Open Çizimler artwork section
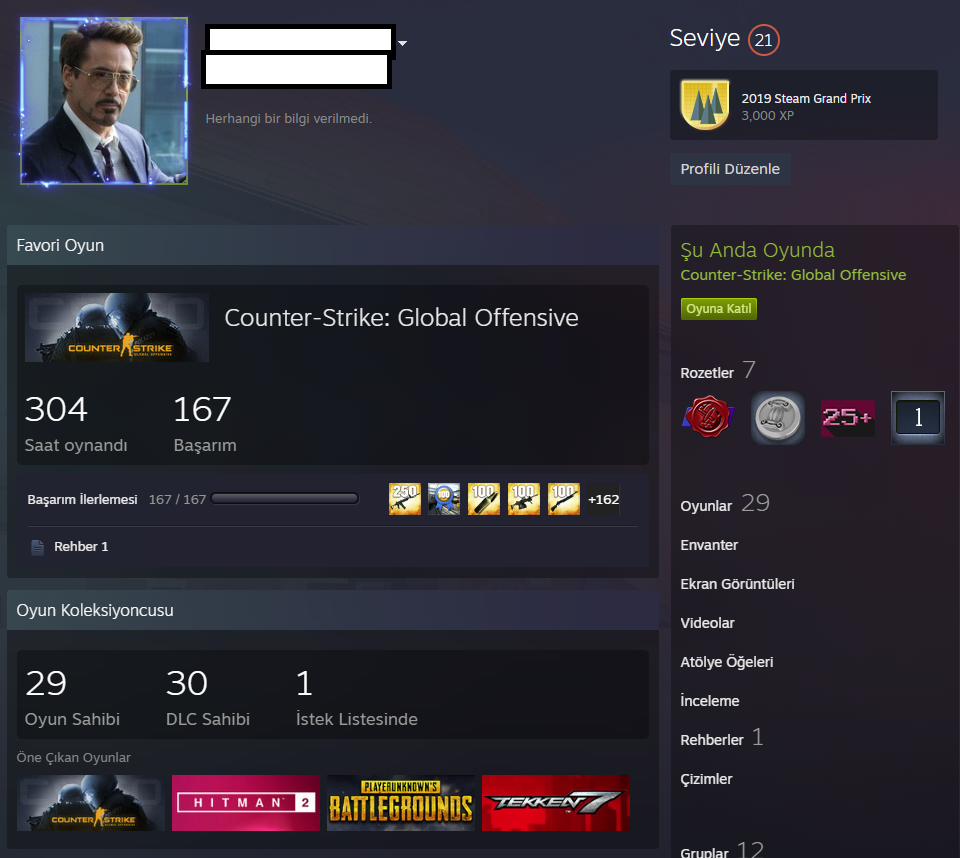960x858 pixels. coord(706,780)
